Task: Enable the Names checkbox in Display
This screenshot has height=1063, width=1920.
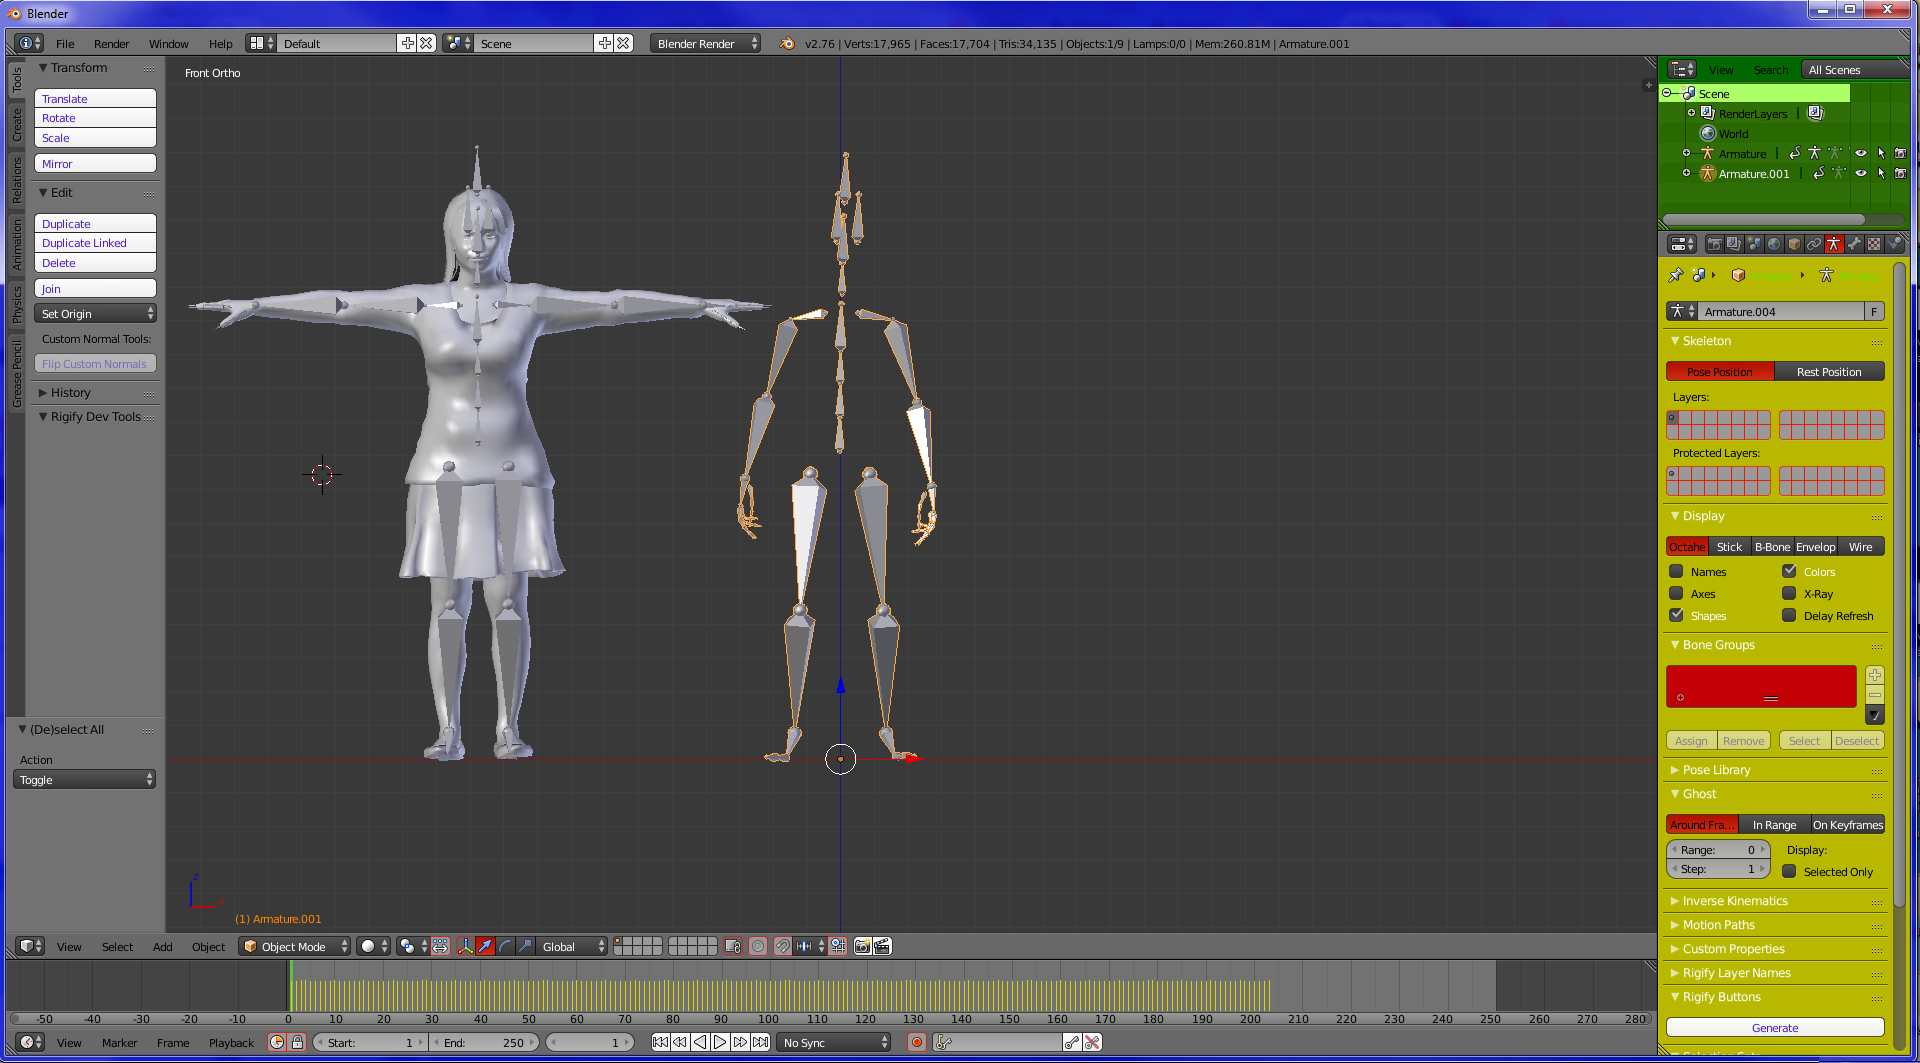Action: pyautogui.click(x=1677, y=572)
